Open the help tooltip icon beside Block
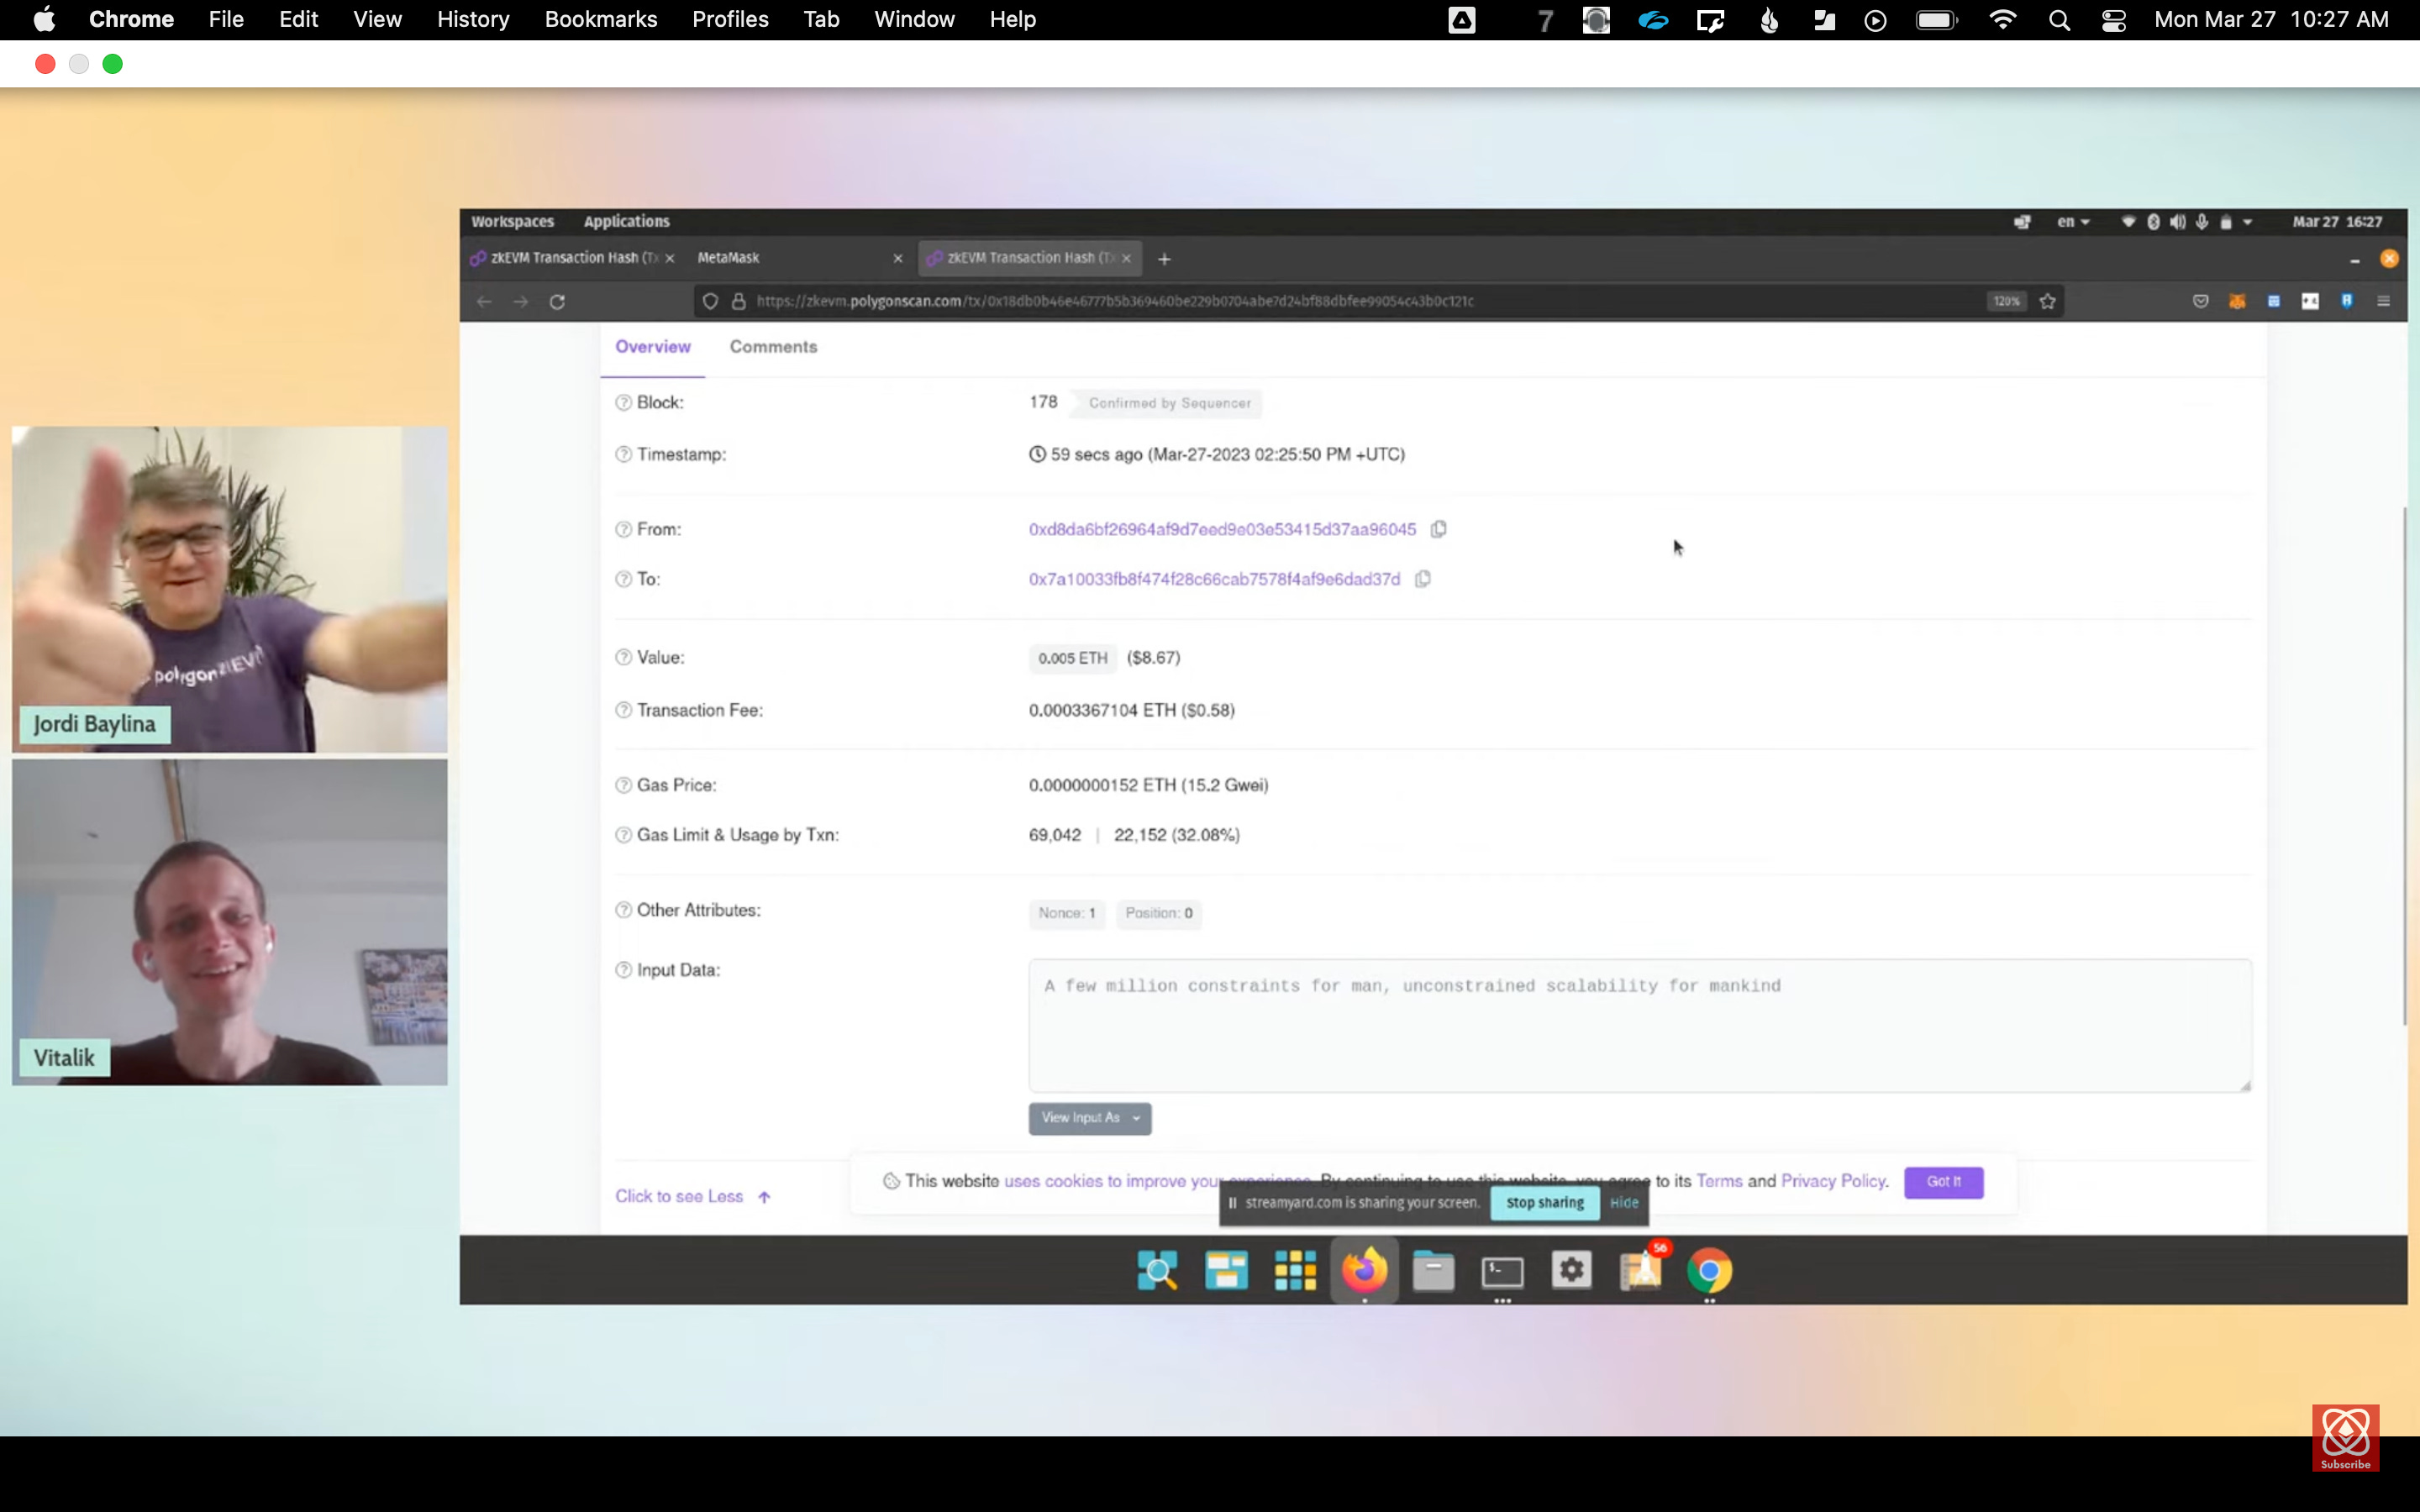 623,402
